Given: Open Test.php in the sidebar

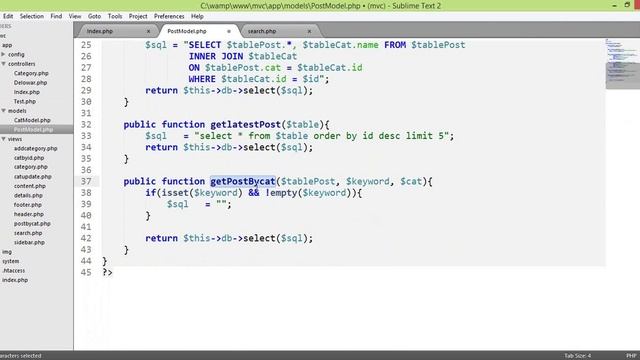Looking at the screenshot, I should [24, 101].
